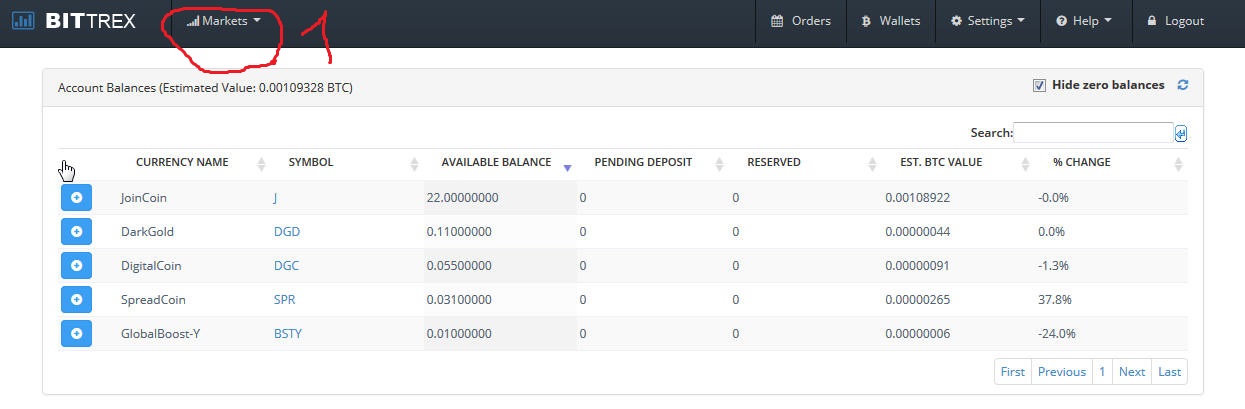Click the plus button for DigitalCoin

[76, 265]
